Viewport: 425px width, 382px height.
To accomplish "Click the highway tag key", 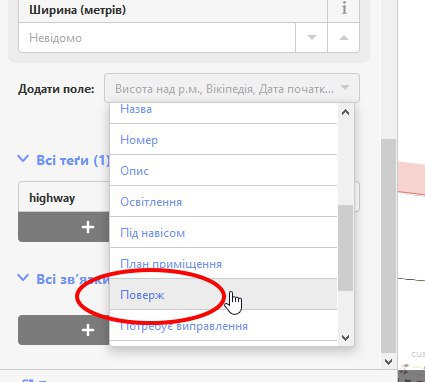I will tap(63, 198).
